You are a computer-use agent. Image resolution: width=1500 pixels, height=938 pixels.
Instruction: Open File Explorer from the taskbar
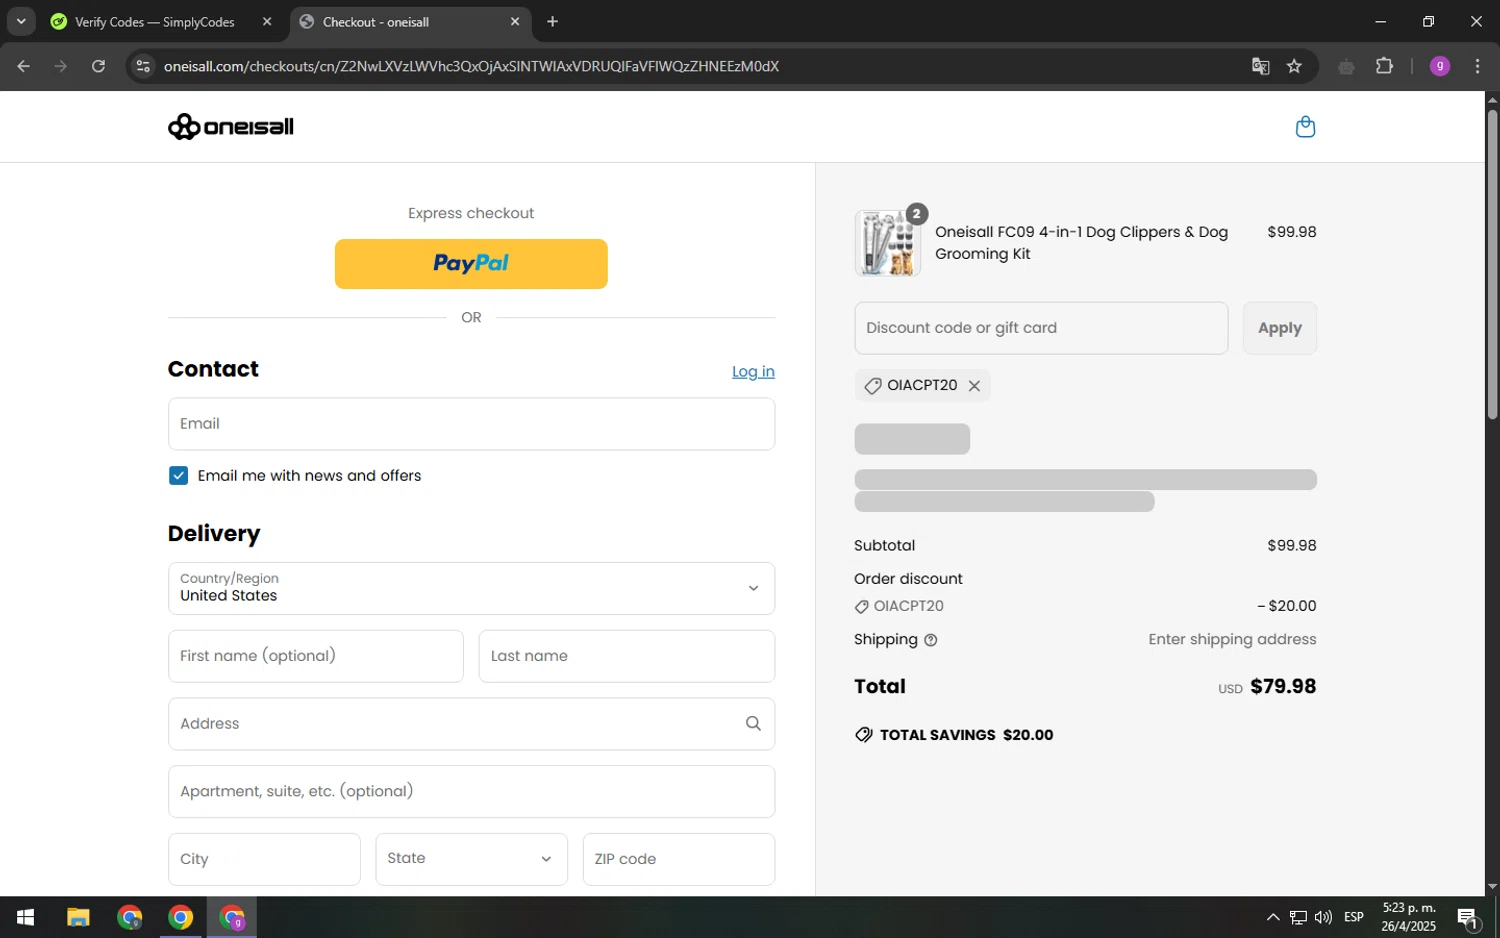[78, 917]
